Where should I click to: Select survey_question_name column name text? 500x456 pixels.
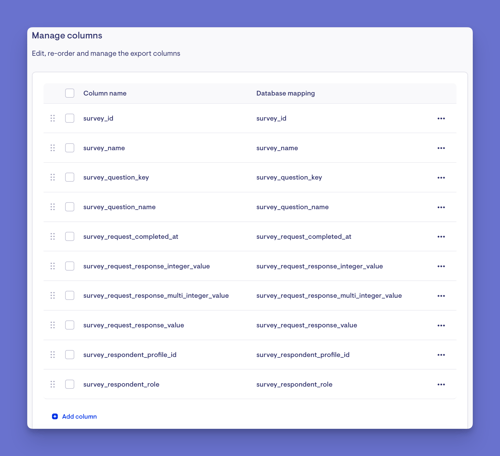point(119,207)
